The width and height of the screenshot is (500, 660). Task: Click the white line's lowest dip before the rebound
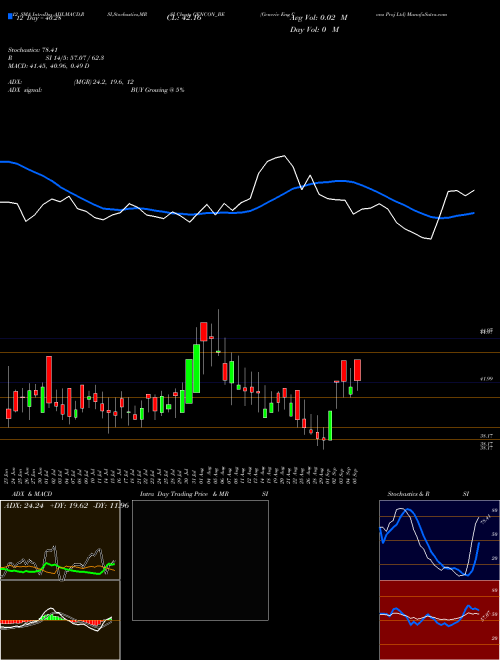click(x=430, y=239)
